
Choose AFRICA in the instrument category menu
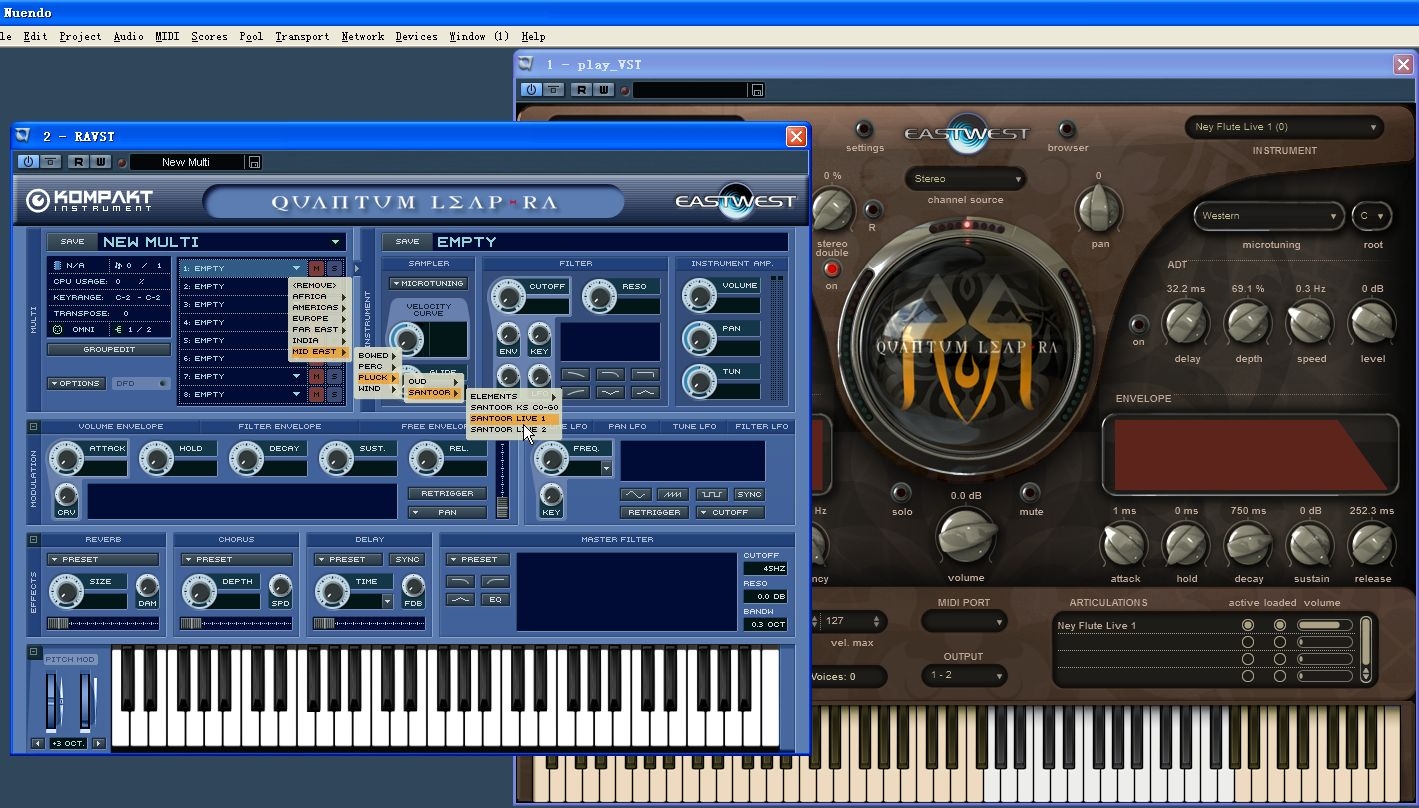point(319,296)
